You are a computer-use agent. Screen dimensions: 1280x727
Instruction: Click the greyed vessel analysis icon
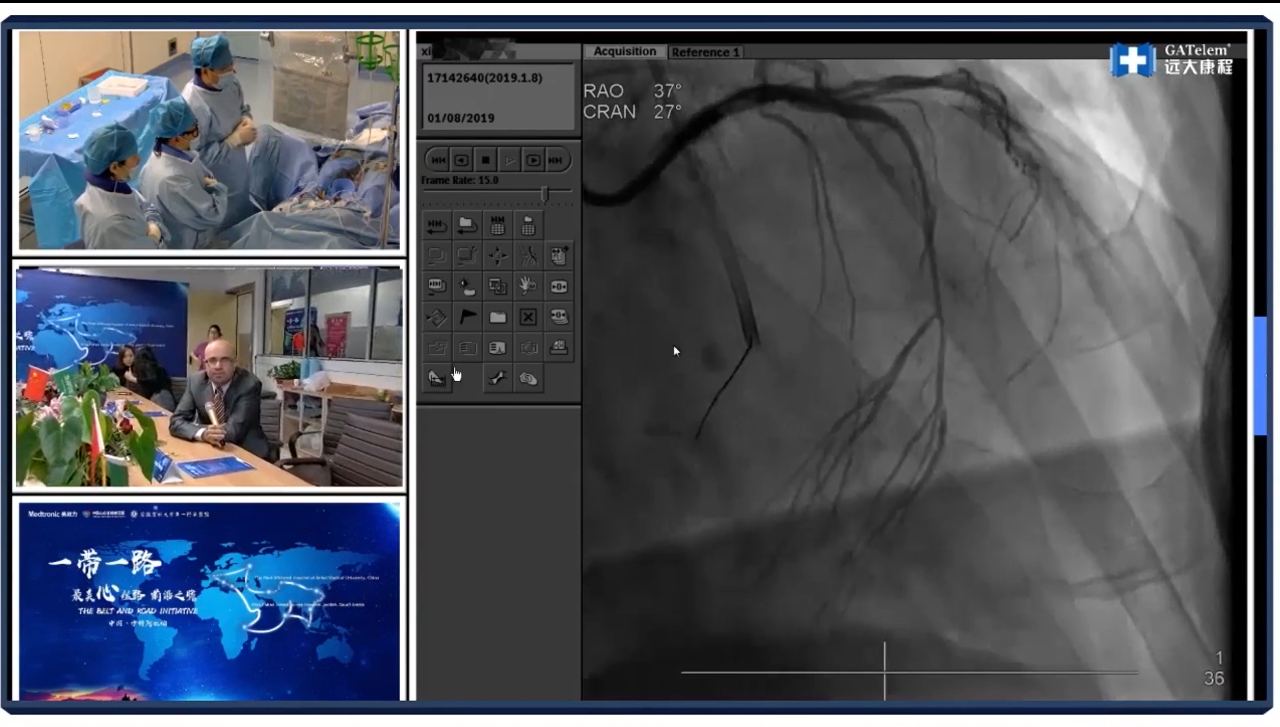(x=528, y=256)
